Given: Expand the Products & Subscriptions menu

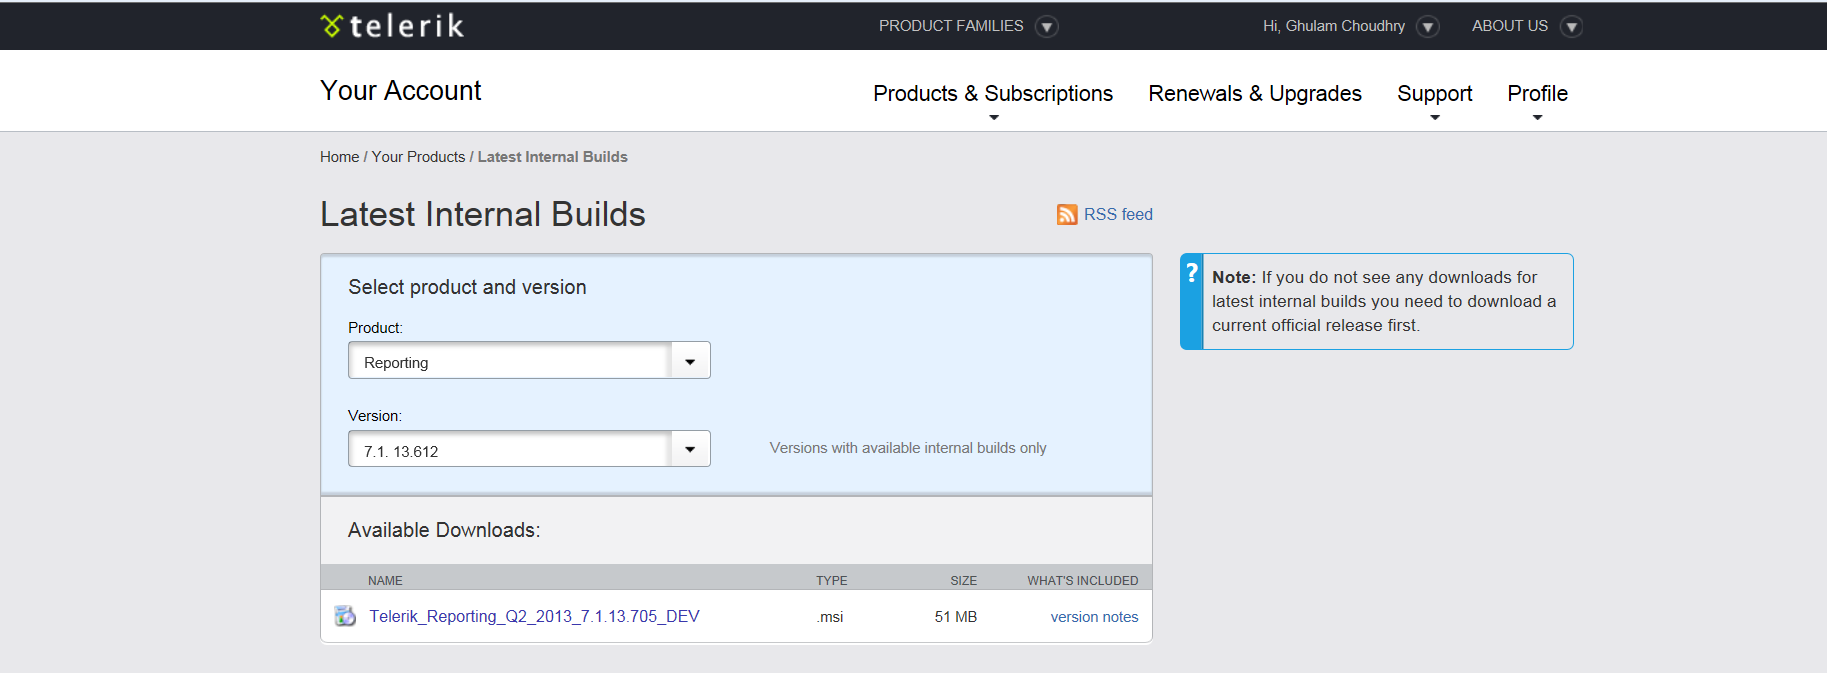Looking at the screenshot, I should (x=992, y=94).
